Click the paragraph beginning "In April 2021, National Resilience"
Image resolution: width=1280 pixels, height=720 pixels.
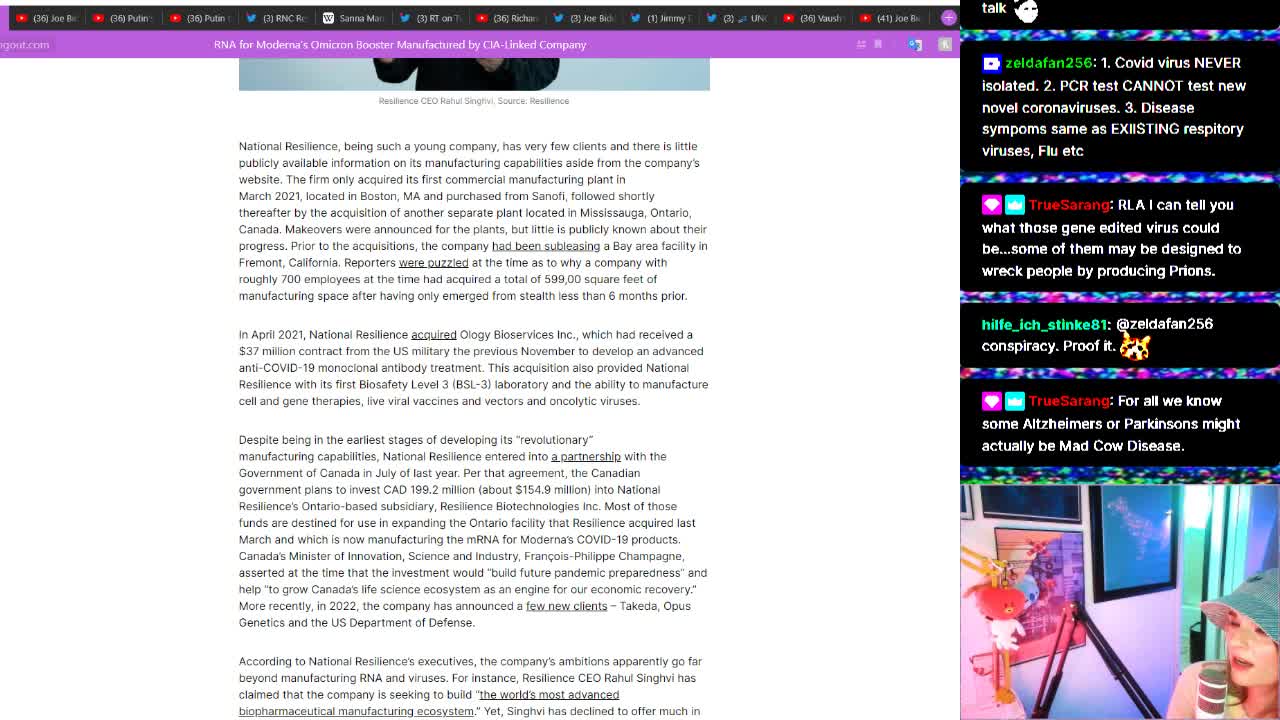[473, 368]
